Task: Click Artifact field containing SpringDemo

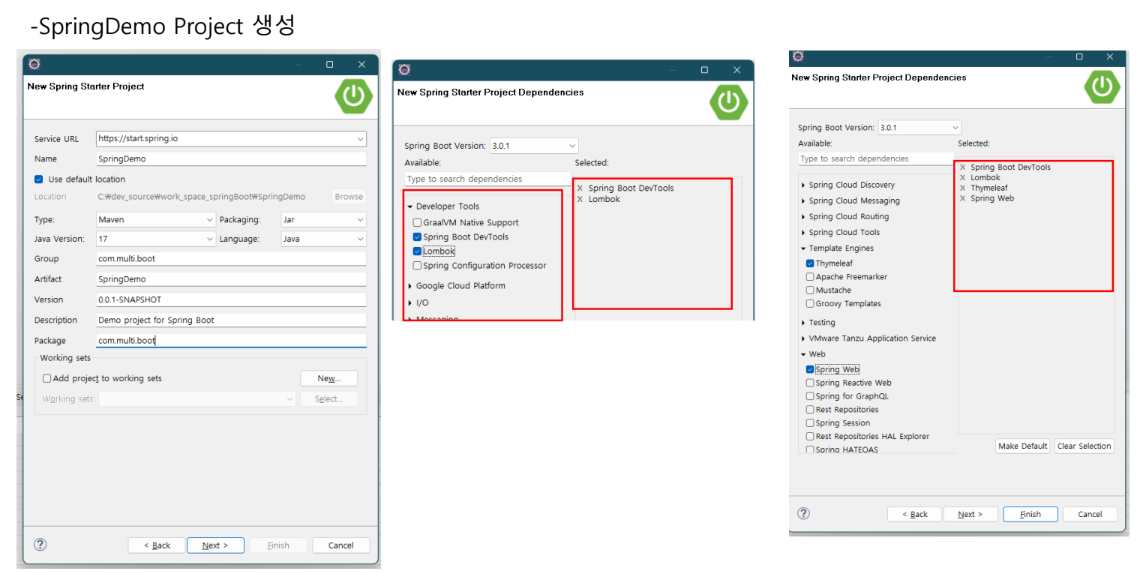Action: (x=232, y=279)
